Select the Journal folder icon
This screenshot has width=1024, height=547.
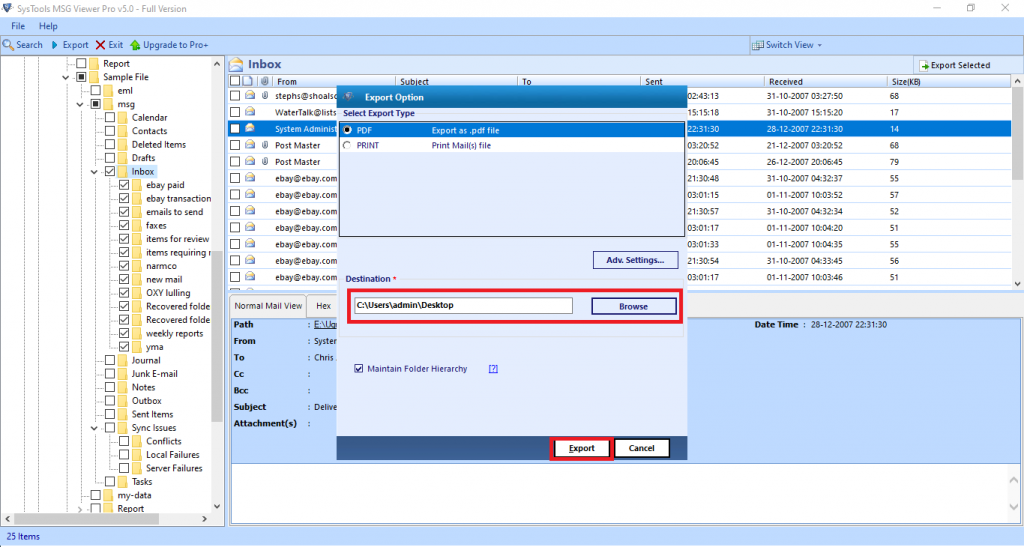[122, 360]
